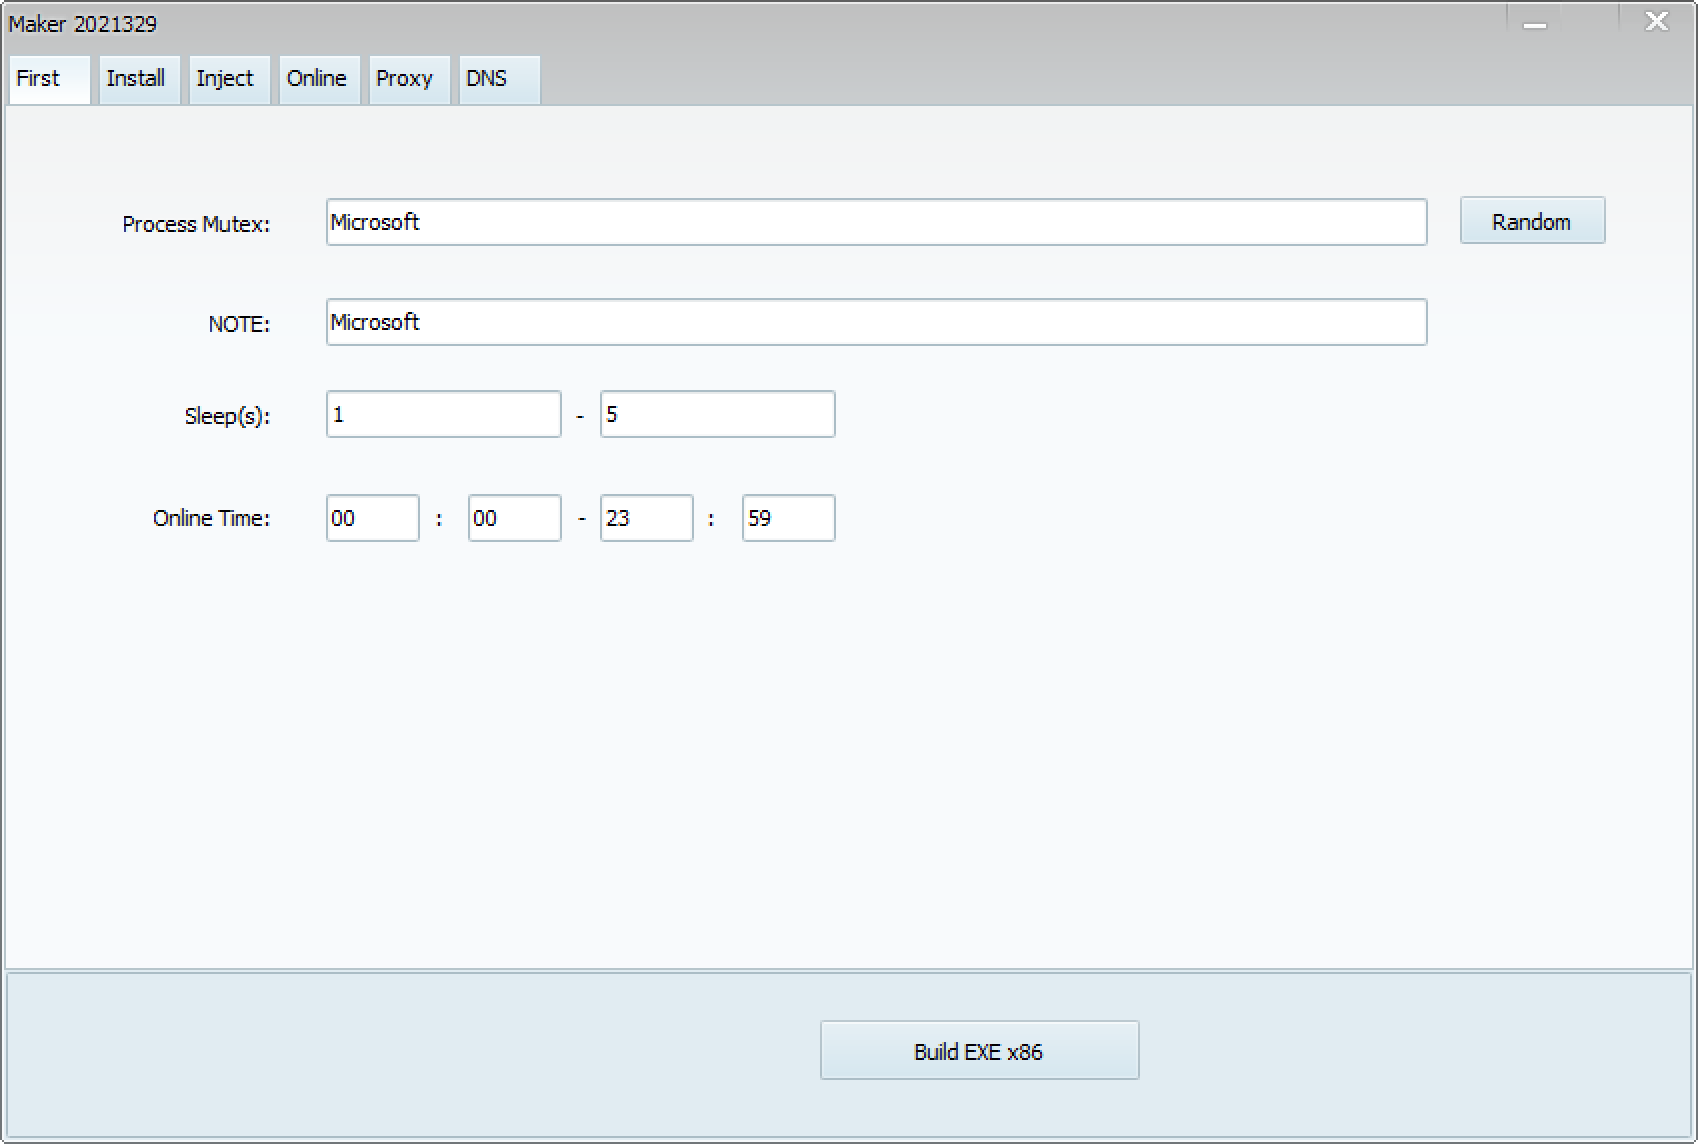This screenshot has height=1144, width=1698.
Task: Open the Proxy tab
Action: [x=406, y=79]
